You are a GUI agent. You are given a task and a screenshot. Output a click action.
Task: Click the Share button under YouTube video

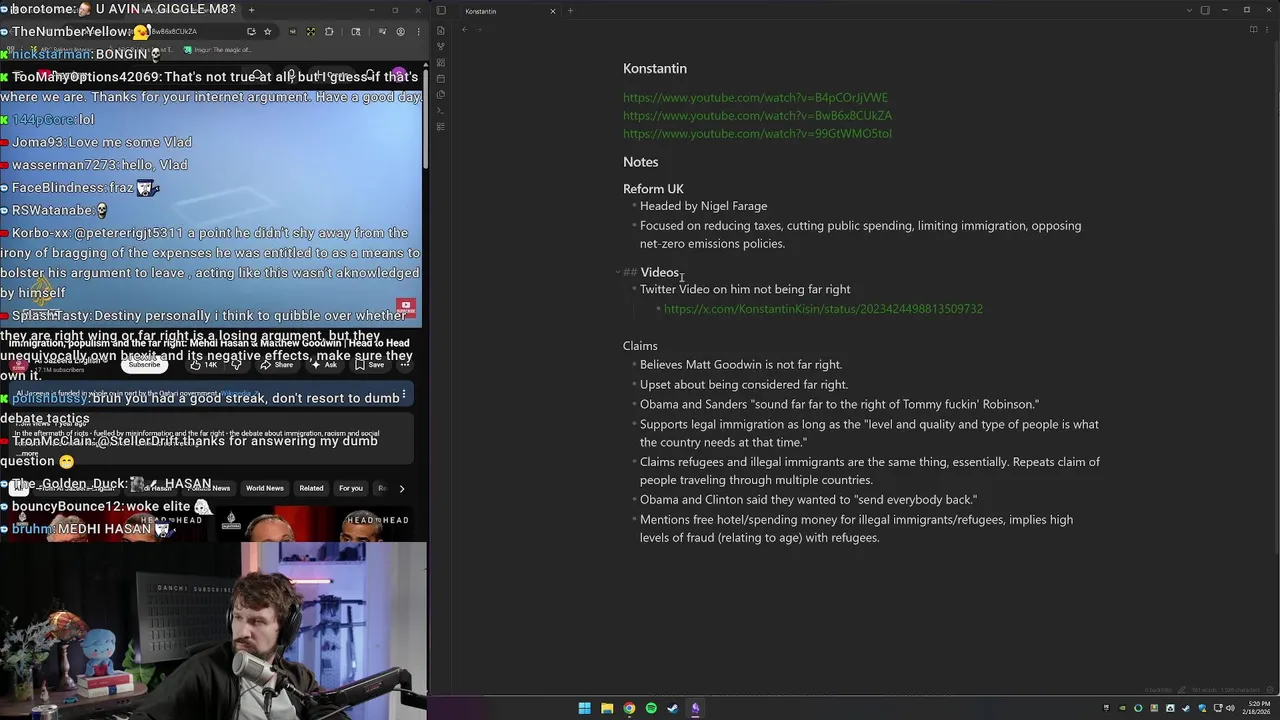[277, 365]
